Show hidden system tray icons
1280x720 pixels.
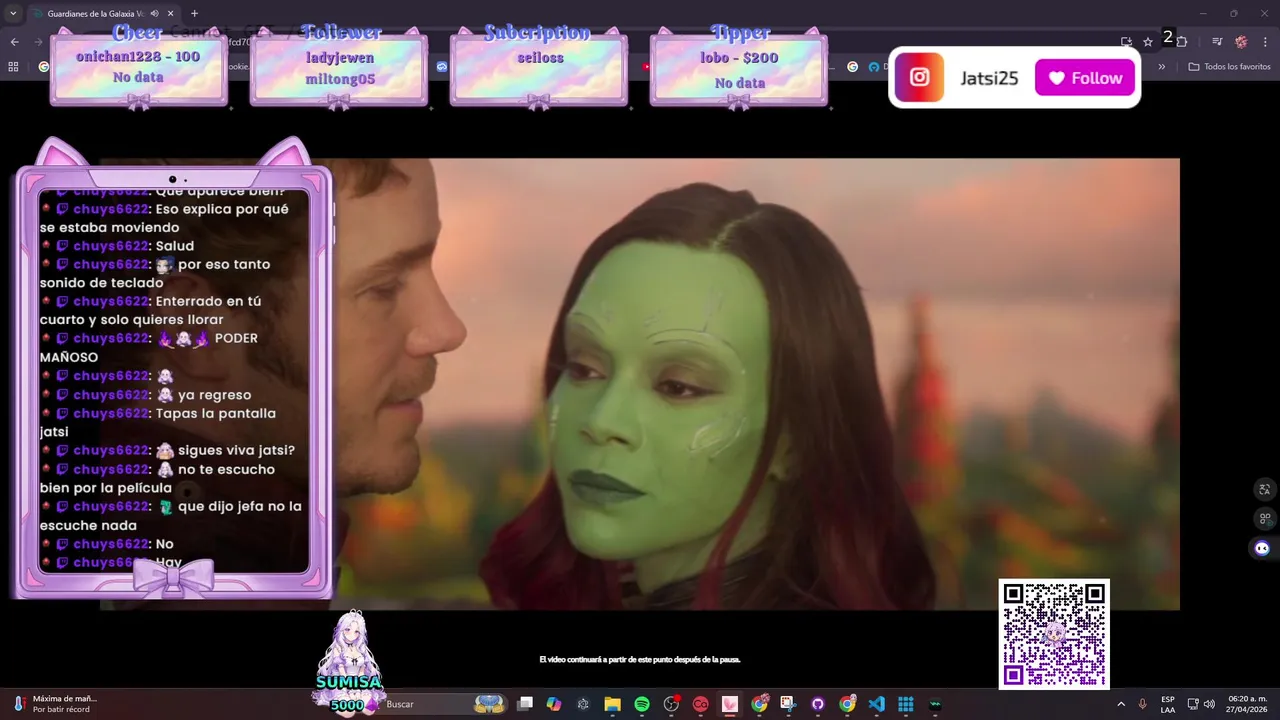pyautogui.click(x=1120, y=704)
